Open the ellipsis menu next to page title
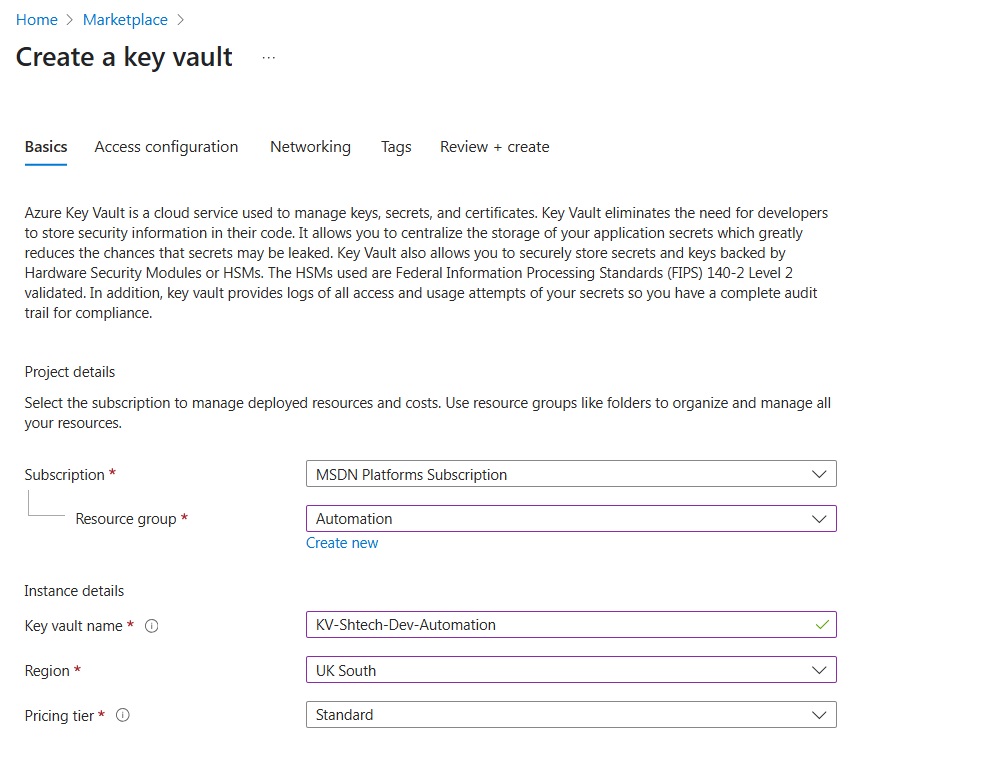The height and width of the screenshot is (760, 1003). click(268, 58)
